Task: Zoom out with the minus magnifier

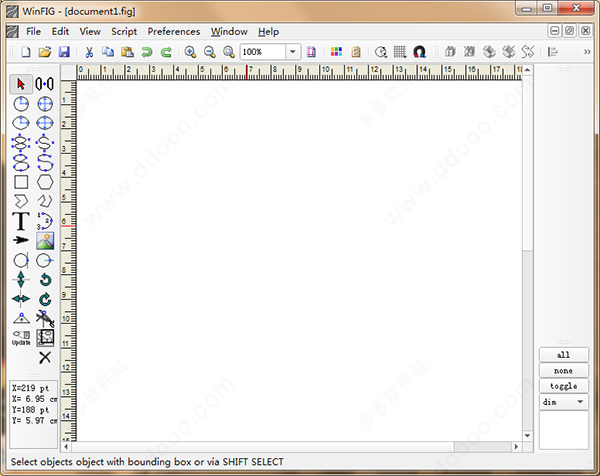Action: coord(210,52)
